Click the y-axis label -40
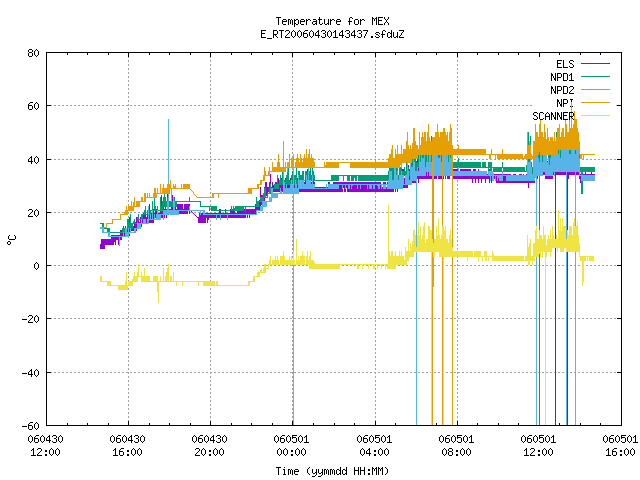The width and height of the screenshot is (640, 480). pyautogui.click(x=31, y=373)
